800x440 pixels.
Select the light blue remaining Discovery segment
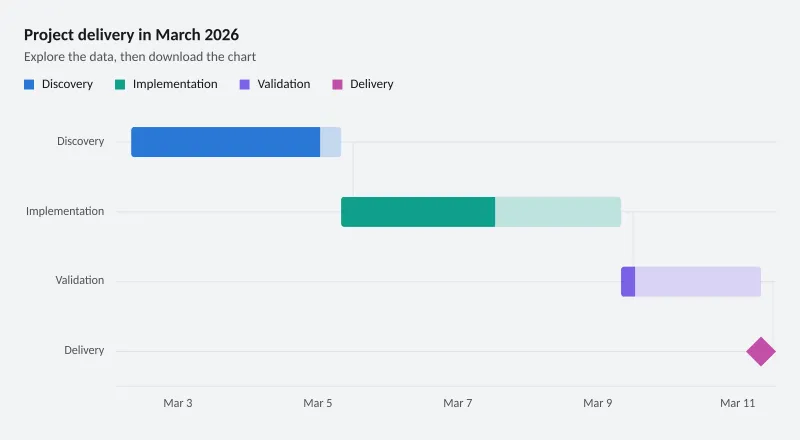tap(331, 142)
